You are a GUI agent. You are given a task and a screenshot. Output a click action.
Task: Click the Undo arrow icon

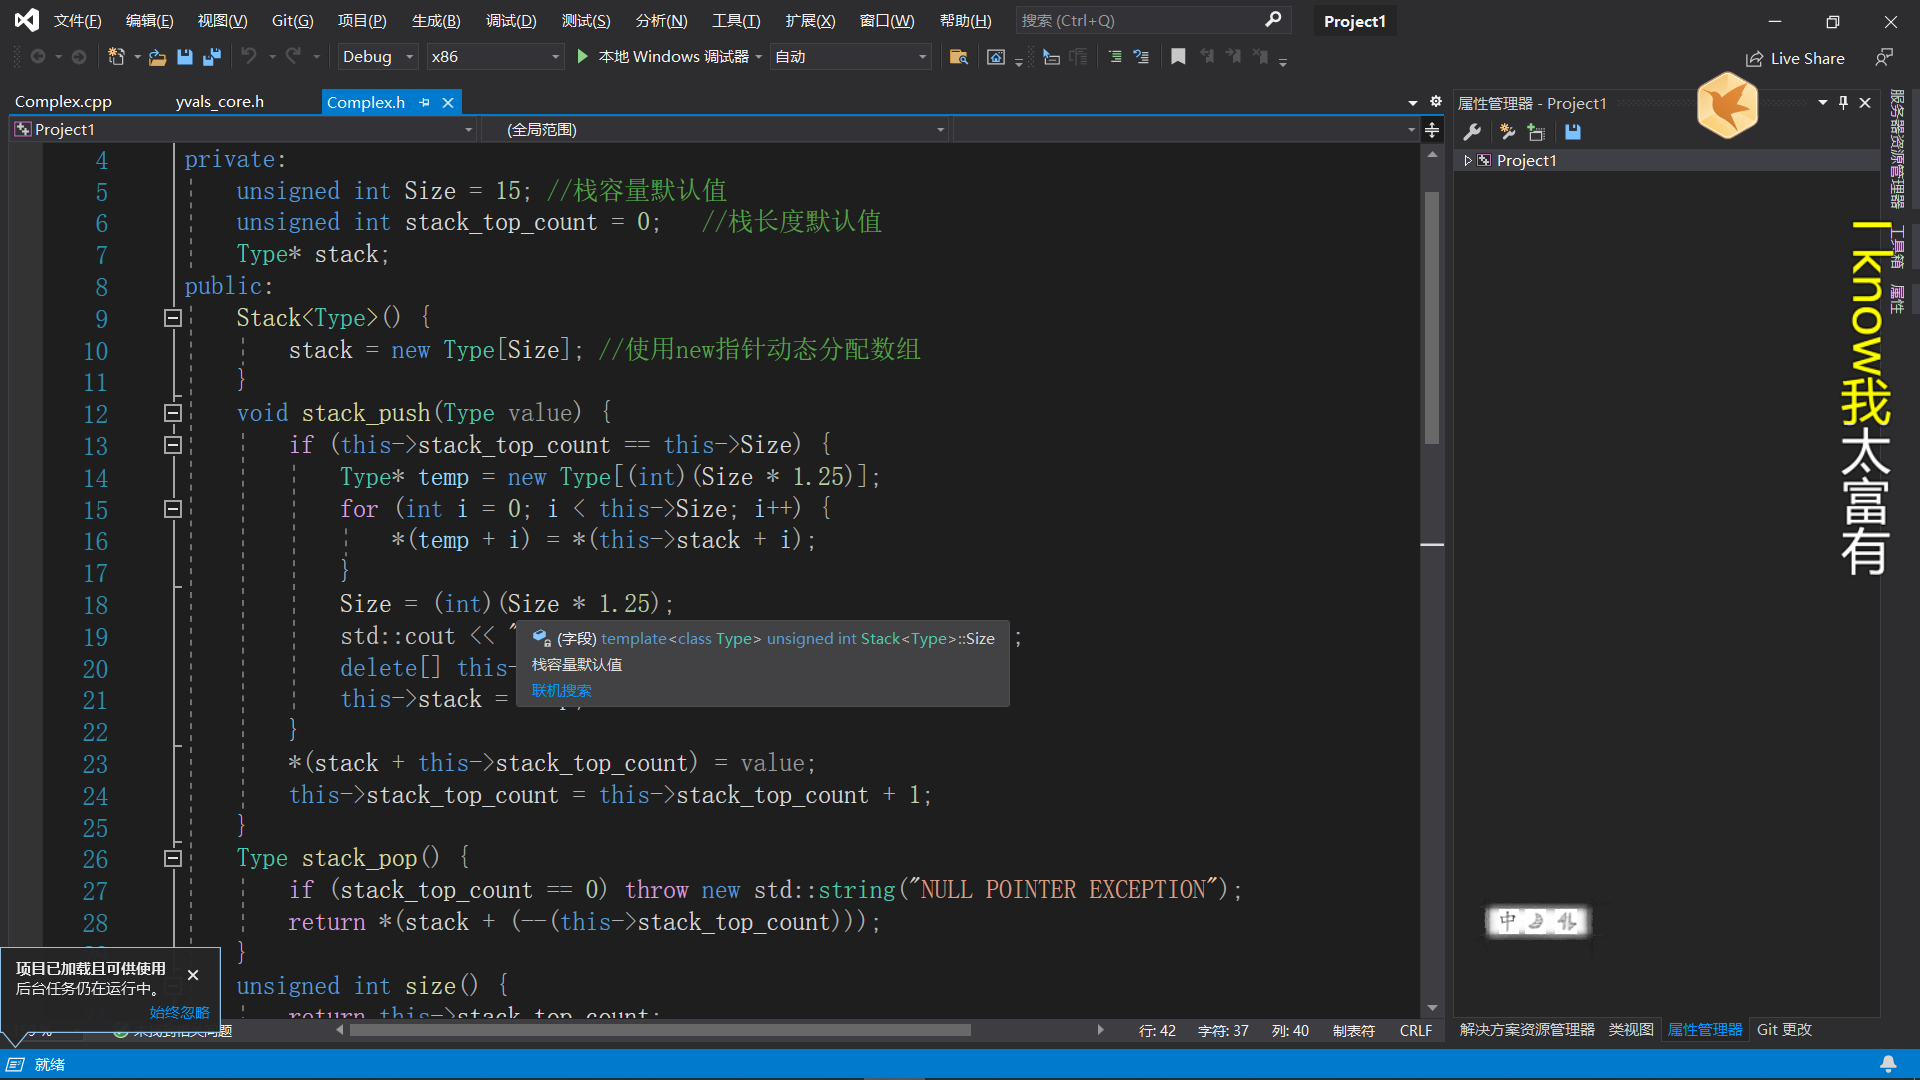tap(249, 57)
